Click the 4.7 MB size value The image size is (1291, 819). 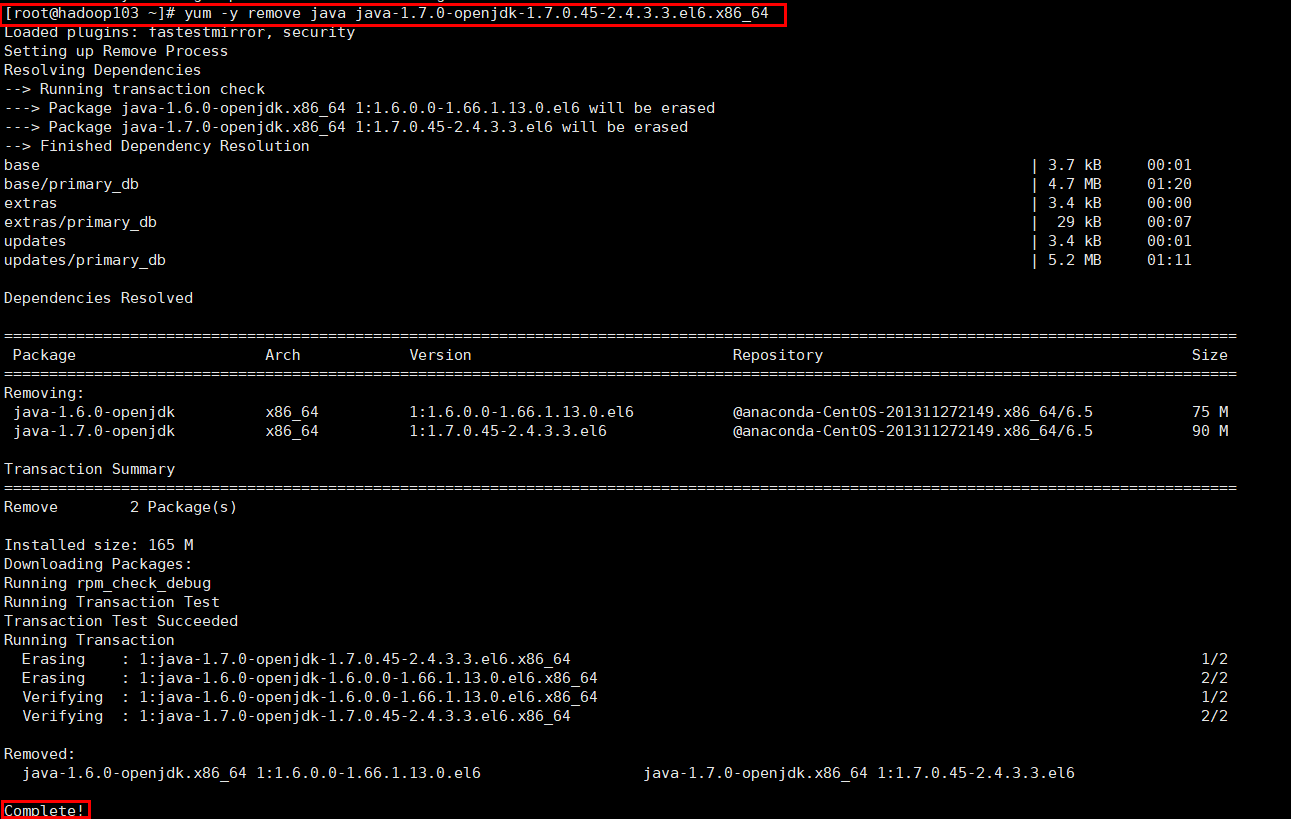coord(1075,184)
